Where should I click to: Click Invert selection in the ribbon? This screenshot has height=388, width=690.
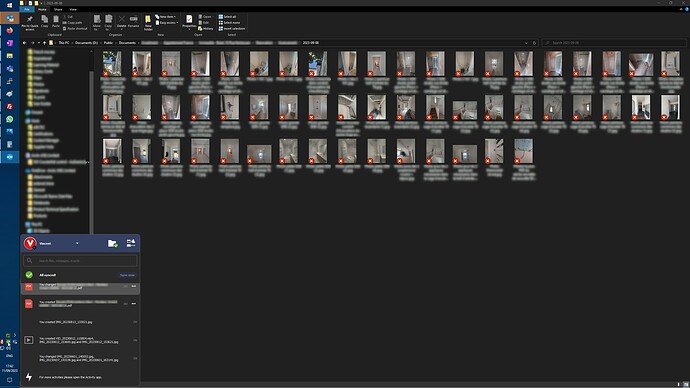coord(231,29)
